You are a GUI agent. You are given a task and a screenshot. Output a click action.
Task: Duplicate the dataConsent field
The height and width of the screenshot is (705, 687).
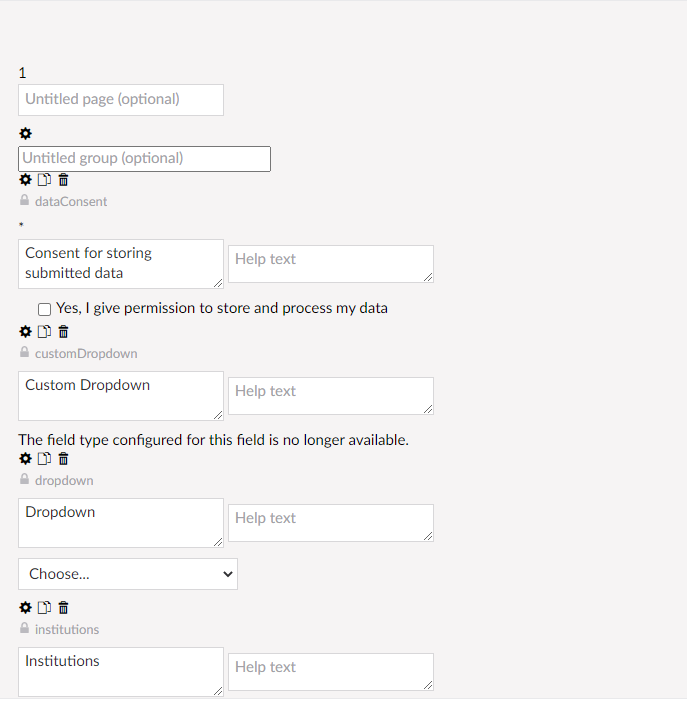tap(44, 180)
